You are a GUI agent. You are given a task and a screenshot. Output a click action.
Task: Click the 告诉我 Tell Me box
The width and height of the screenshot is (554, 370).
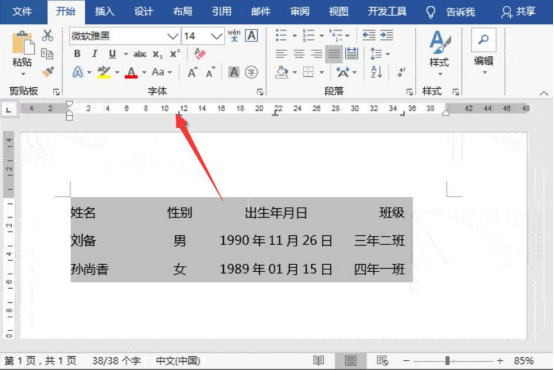[x=451, y=12]
